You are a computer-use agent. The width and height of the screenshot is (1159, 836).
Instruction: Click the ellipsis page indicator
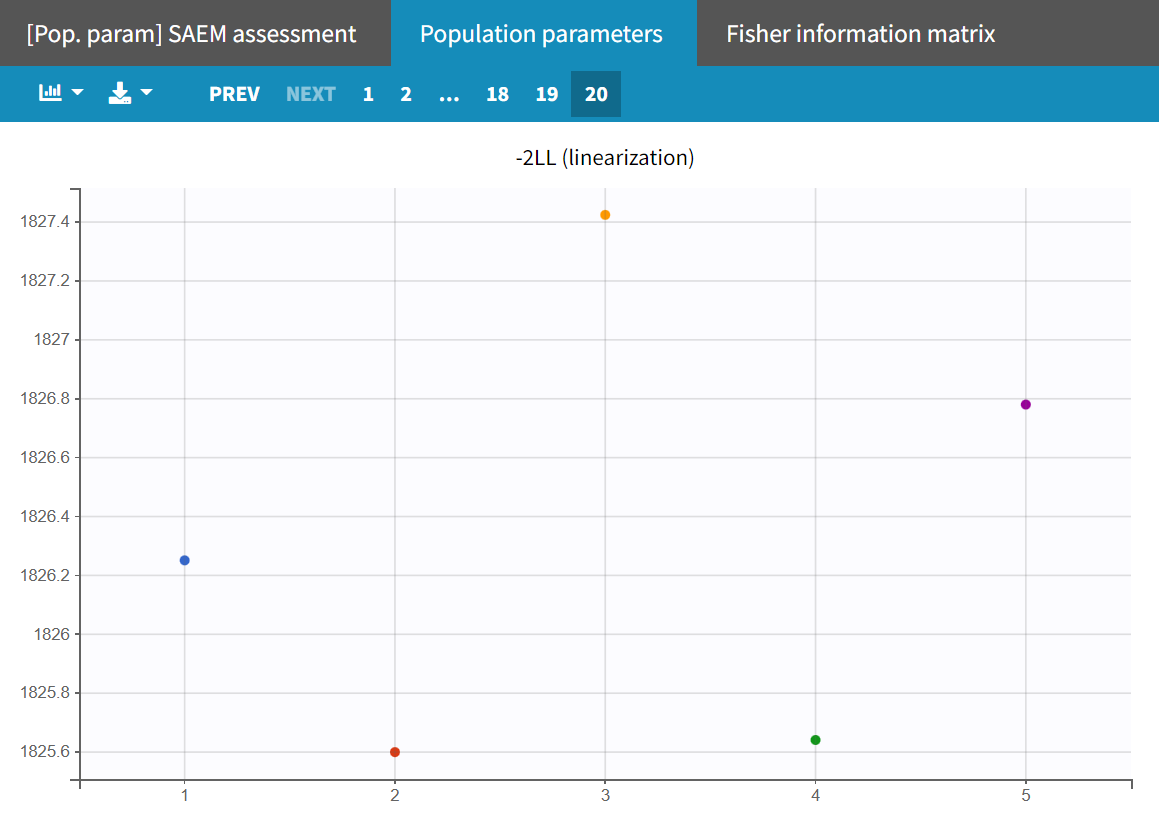449,94
